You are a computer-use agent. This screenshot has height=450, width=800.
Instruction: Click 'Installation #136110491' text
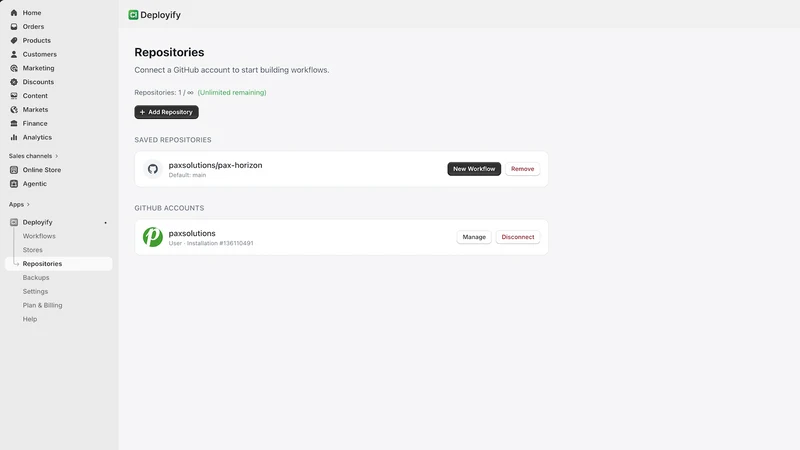(x=220, y=243)
